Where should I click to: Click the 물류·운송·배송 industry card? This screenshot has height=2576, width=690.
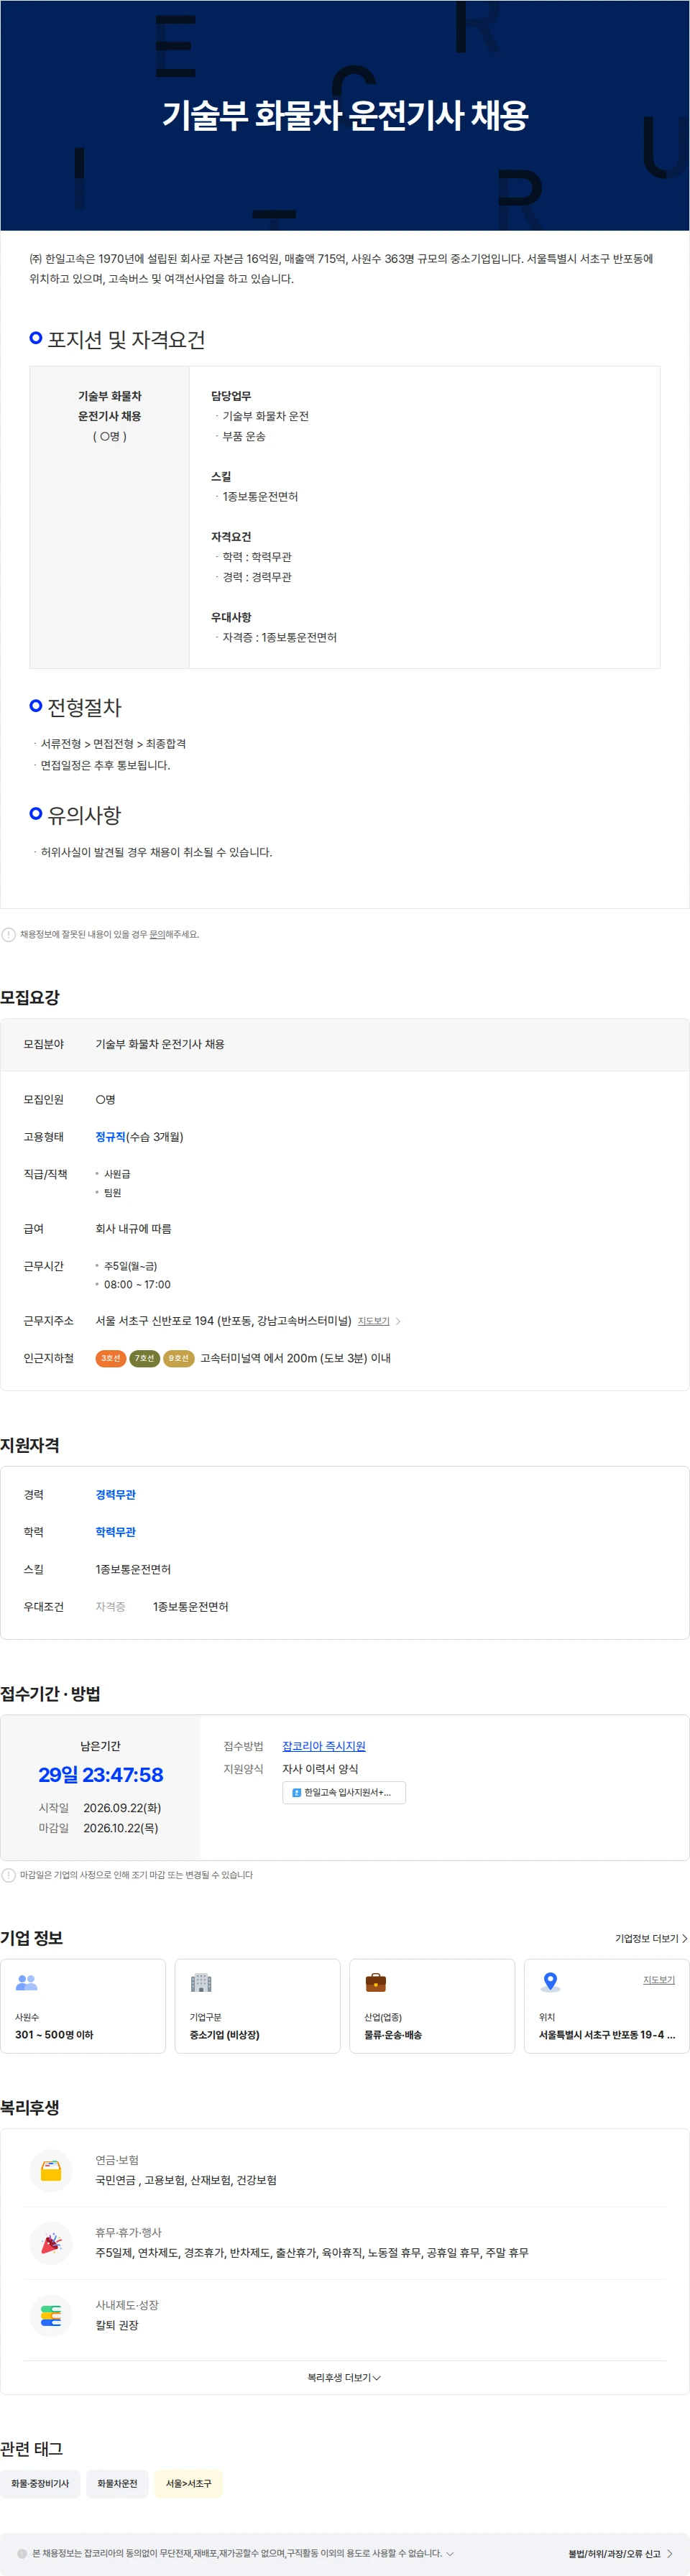pos(432,2006)
